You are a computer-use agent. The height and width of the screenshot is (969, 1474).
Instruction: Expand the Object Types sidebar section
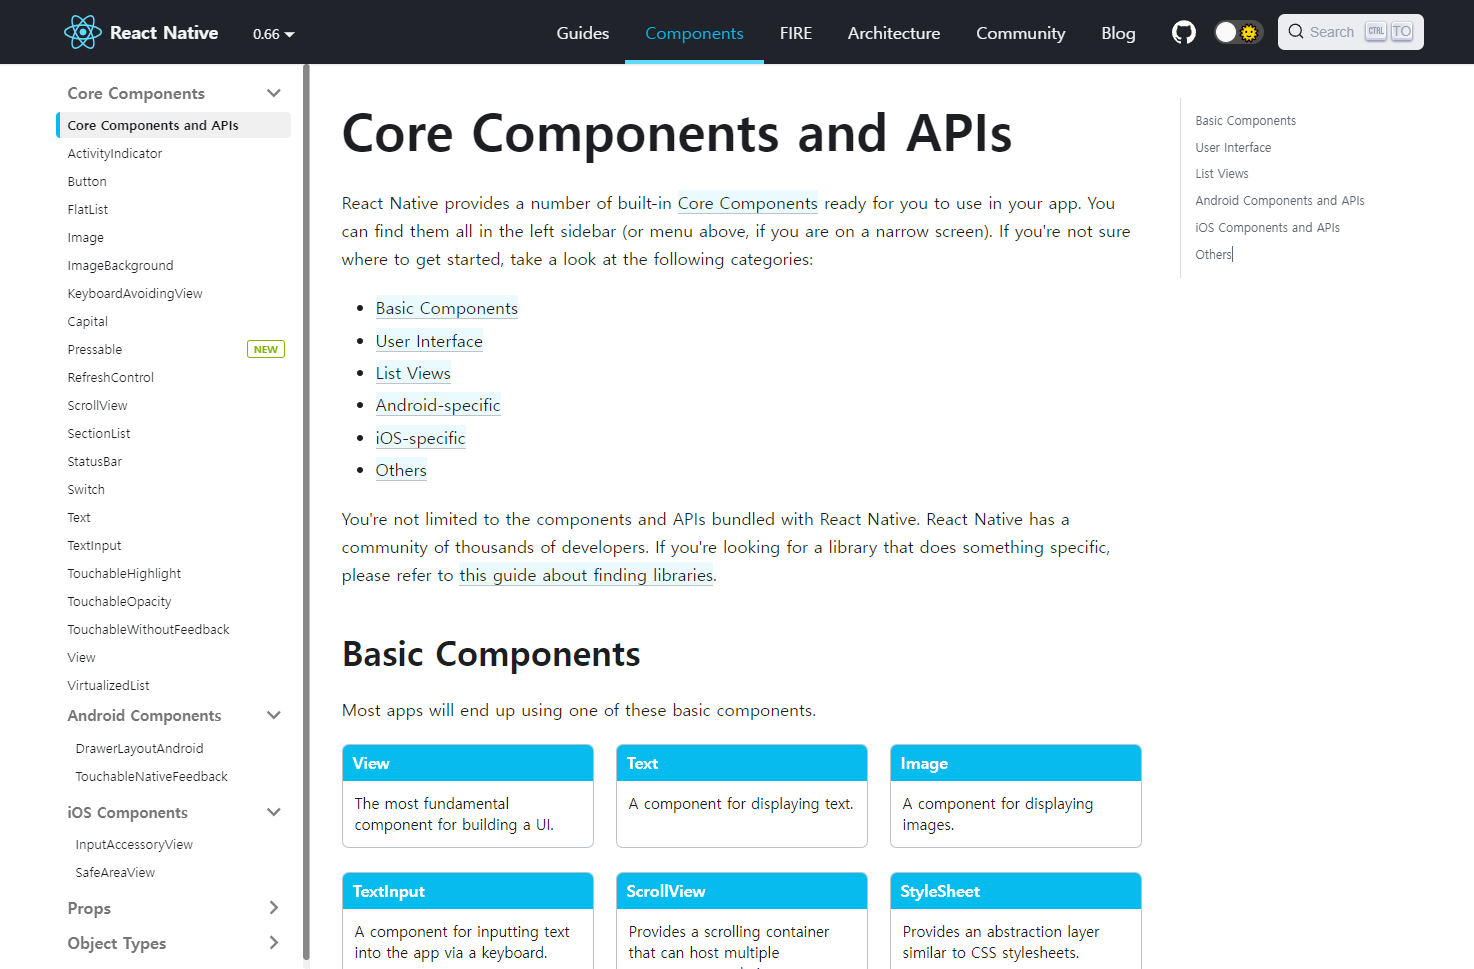click(x=273, y=943)
